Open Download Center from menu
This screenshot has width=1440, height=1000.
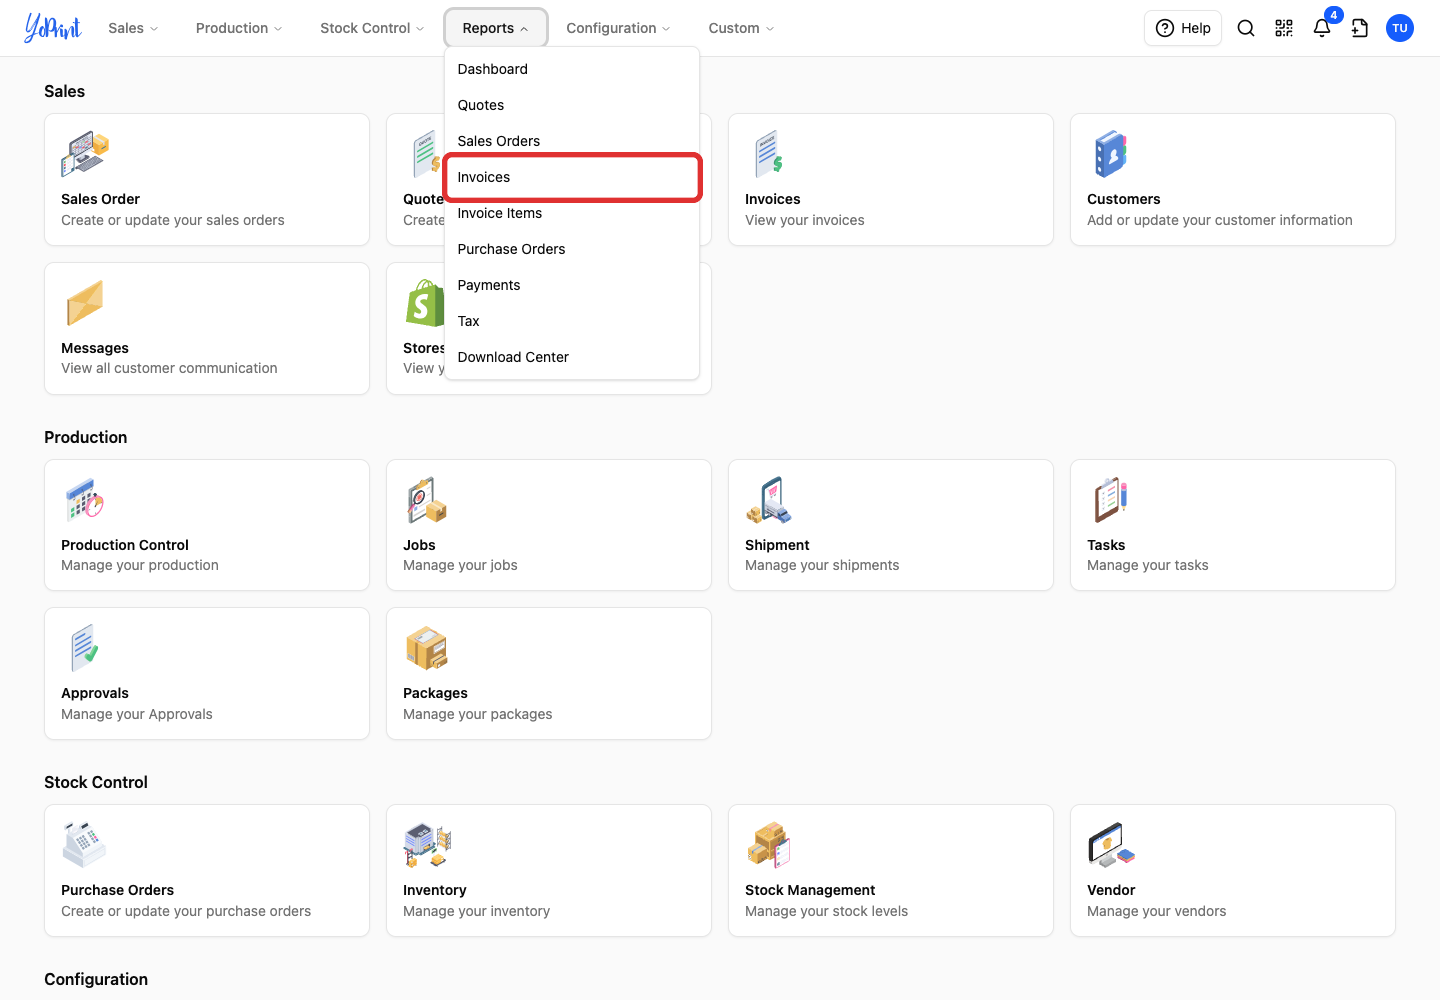tap(572, 357)
